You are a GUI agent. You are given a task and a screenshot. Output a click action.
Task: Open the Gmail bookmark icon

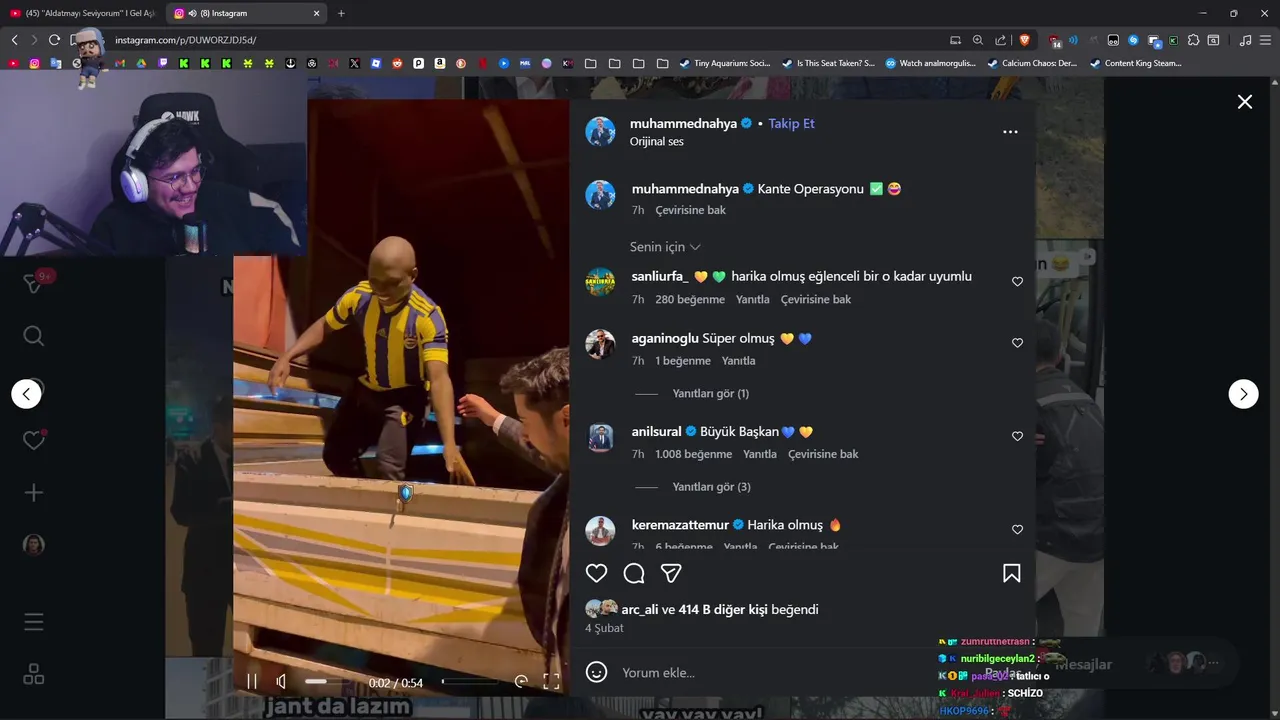pyautogui.click(x=120, y=63)
